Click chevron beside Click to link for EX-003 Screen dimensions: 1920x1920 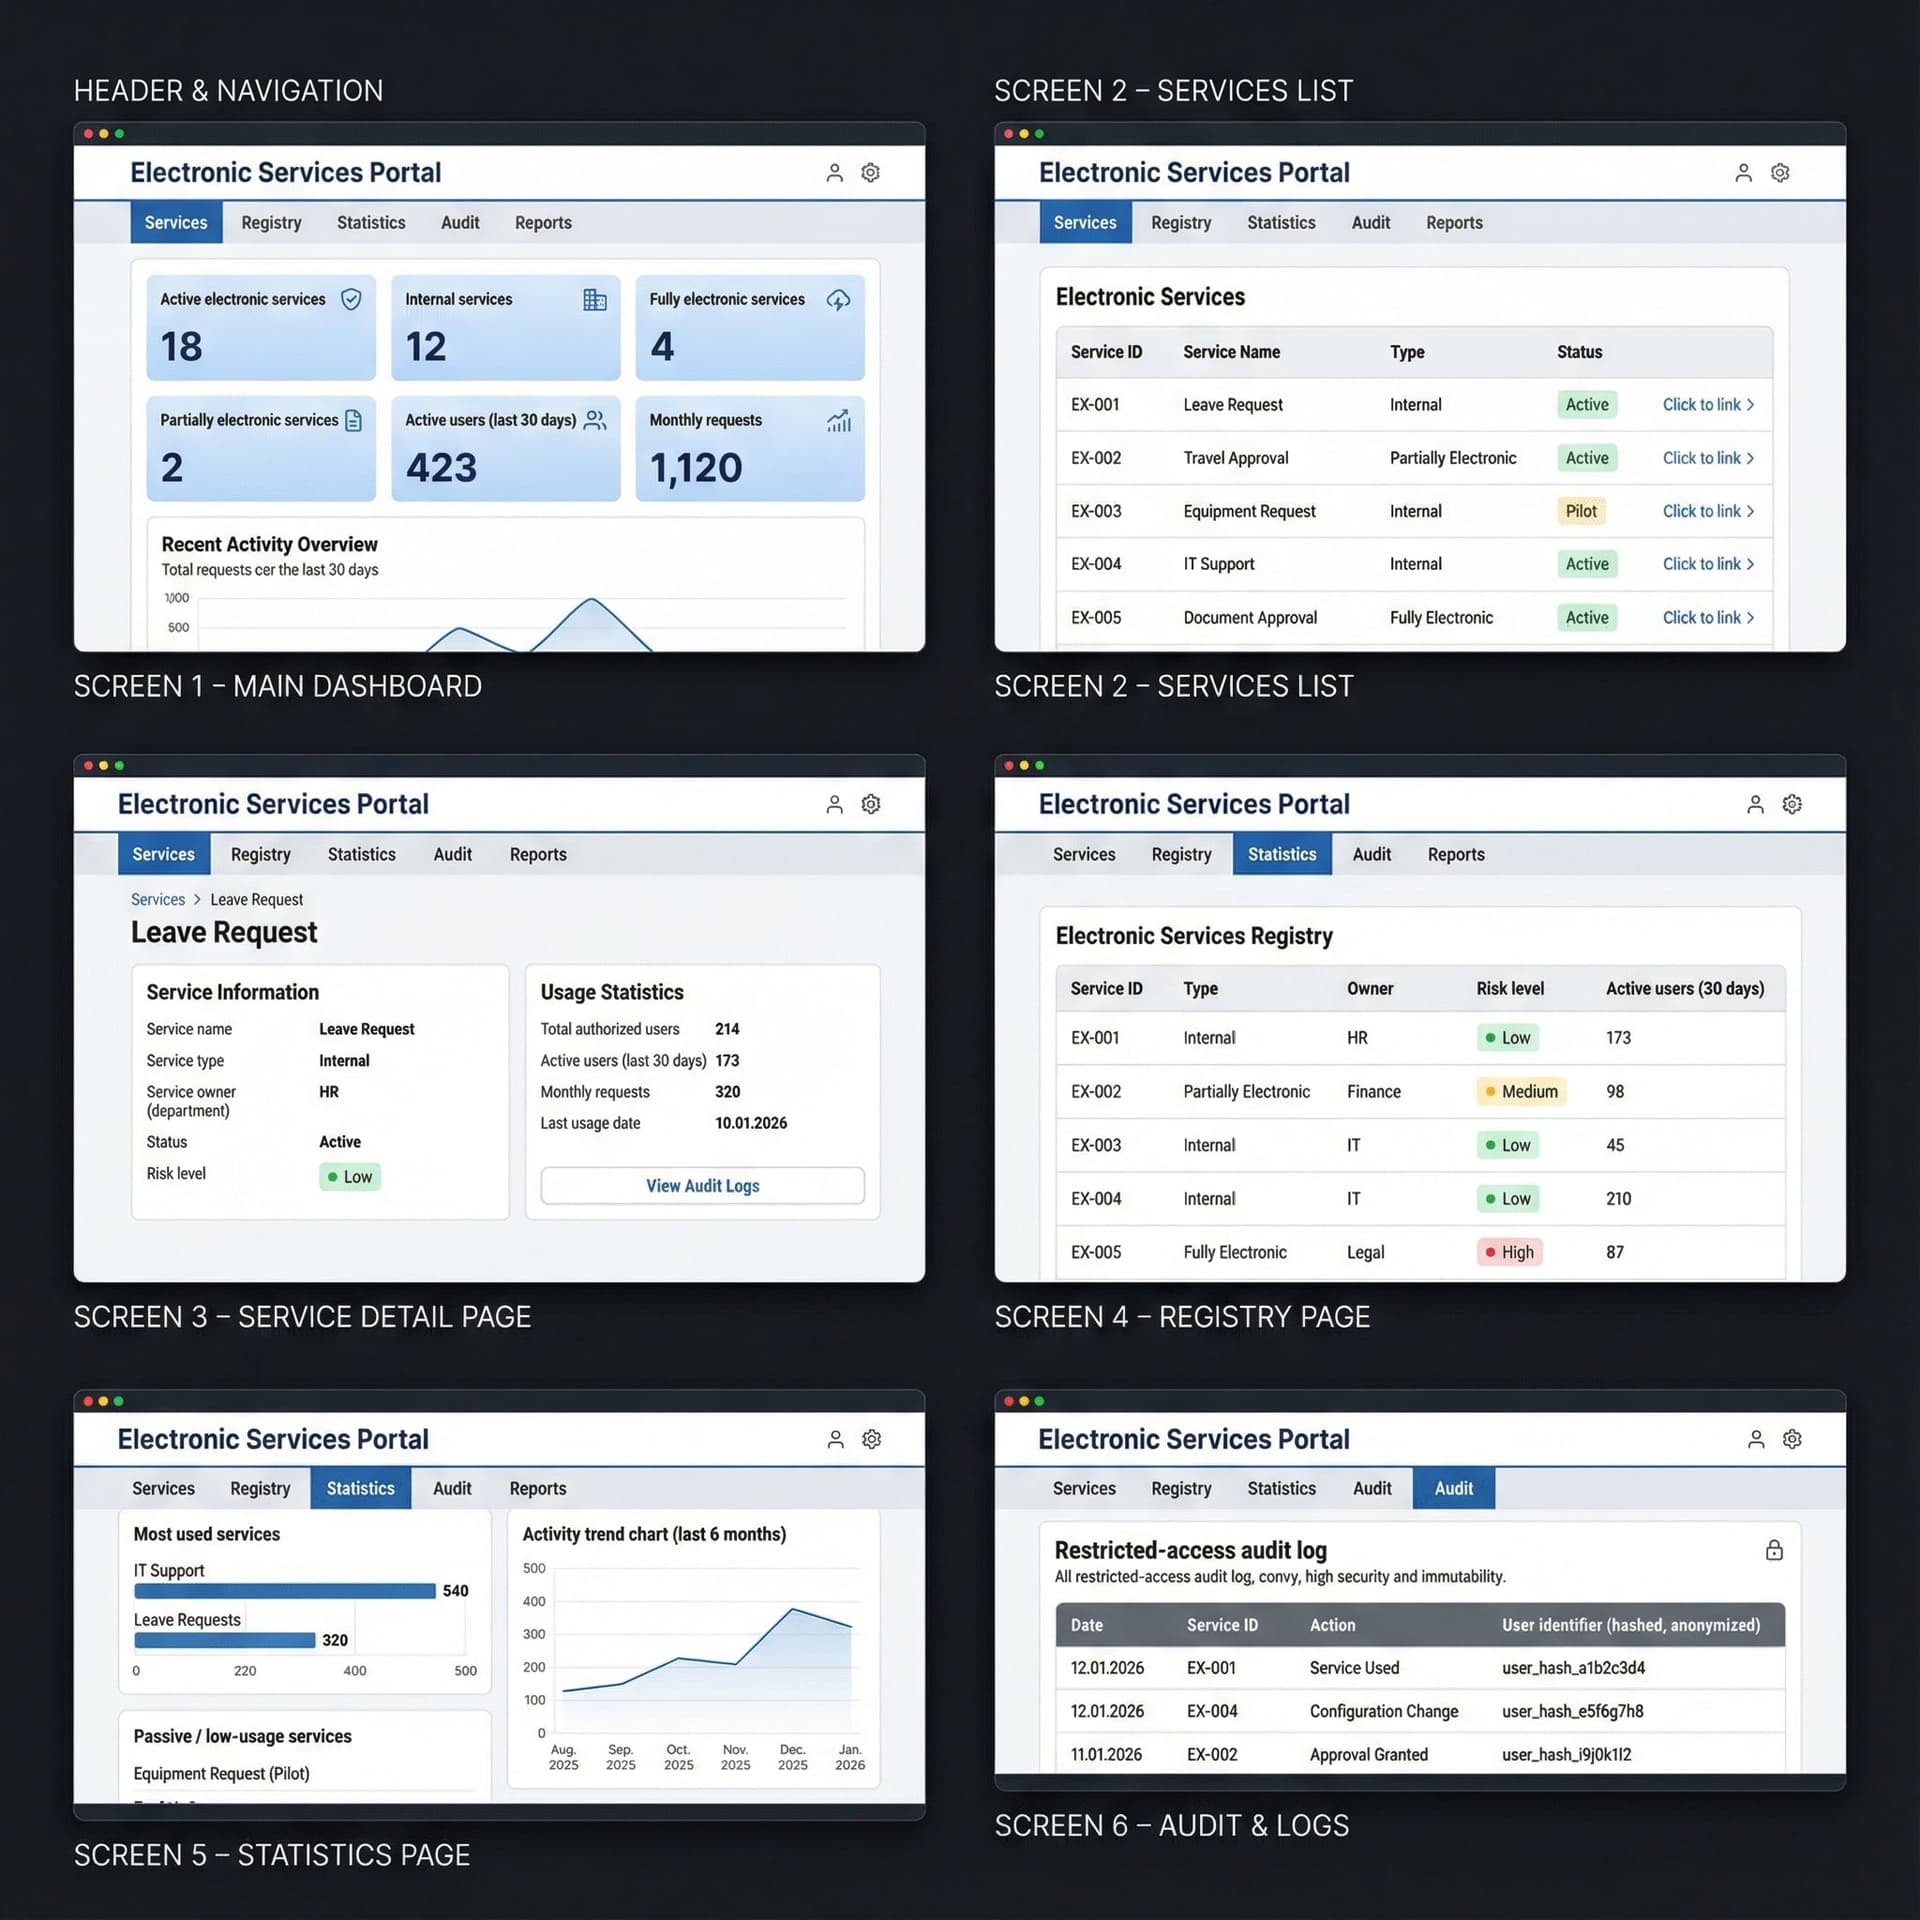(x=1750, y=511)
